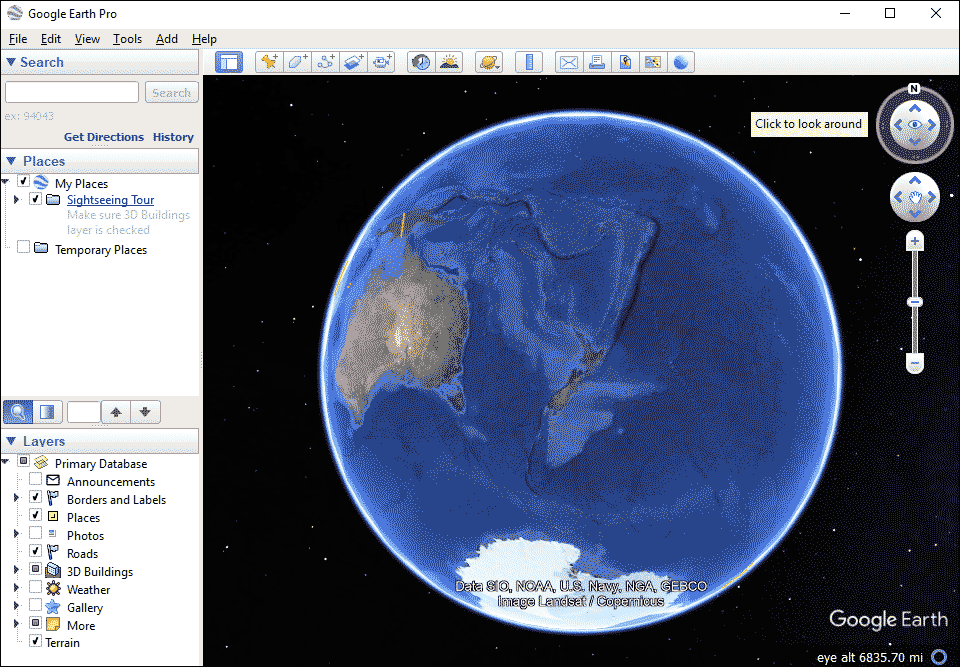Expand the Weather layer tree

[x=17, y=587]
